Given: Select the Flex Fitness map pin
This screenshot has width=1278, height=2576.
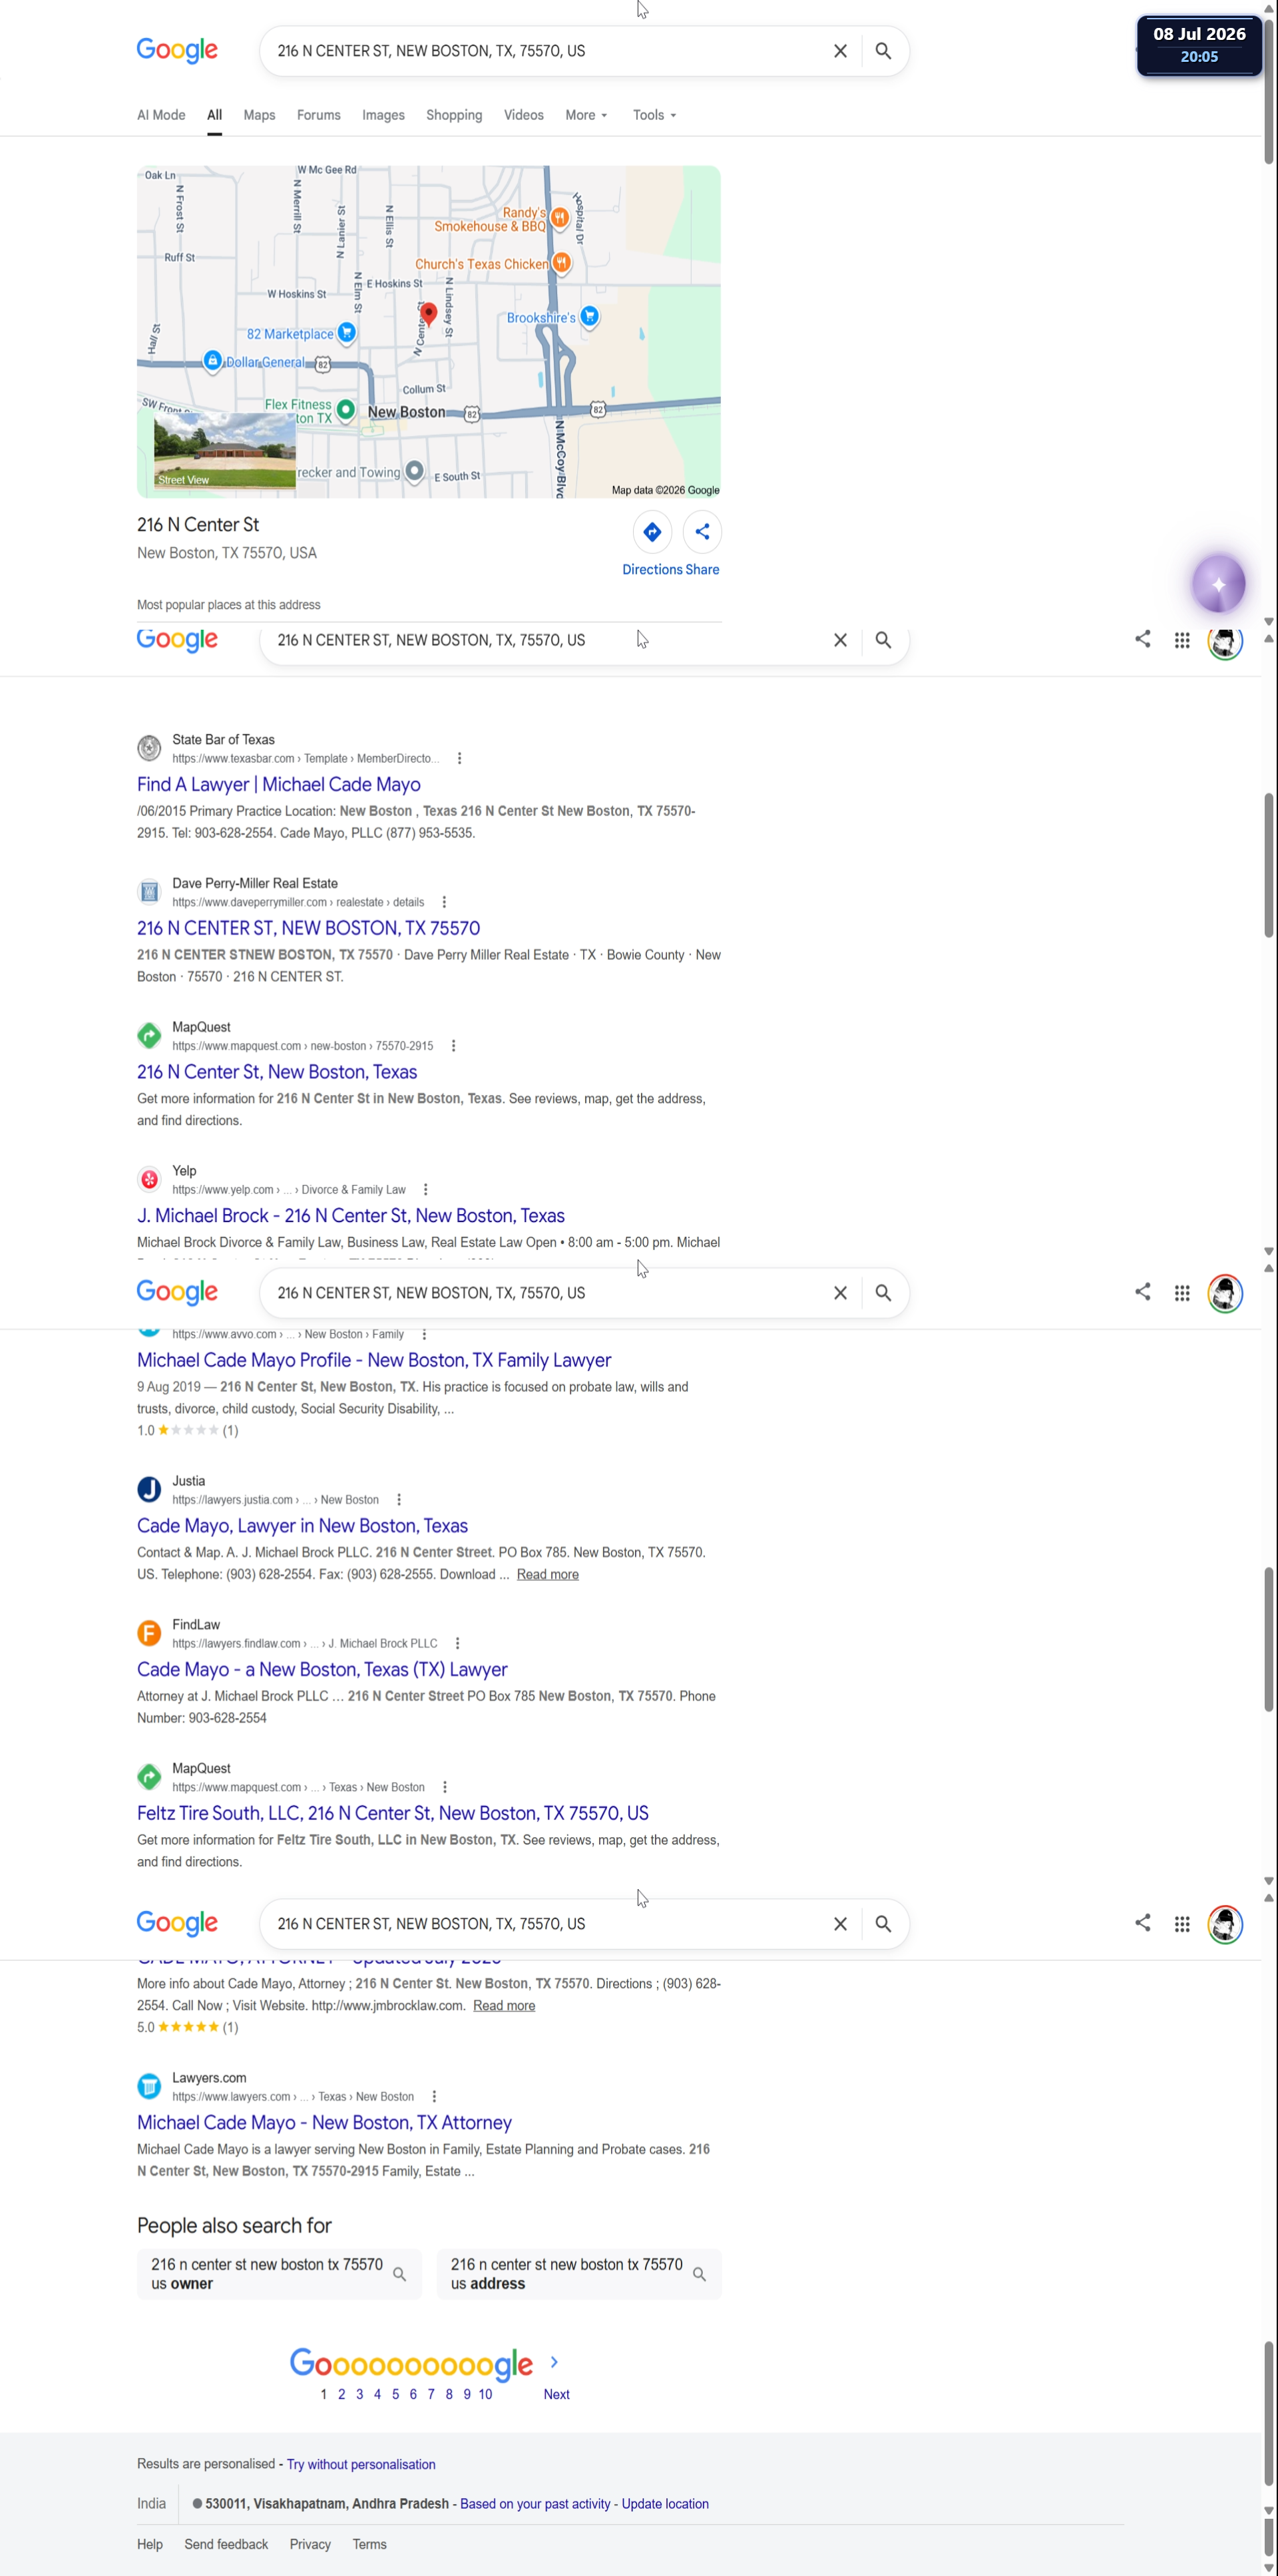Looking at the screenshot, I should point(345,409).
